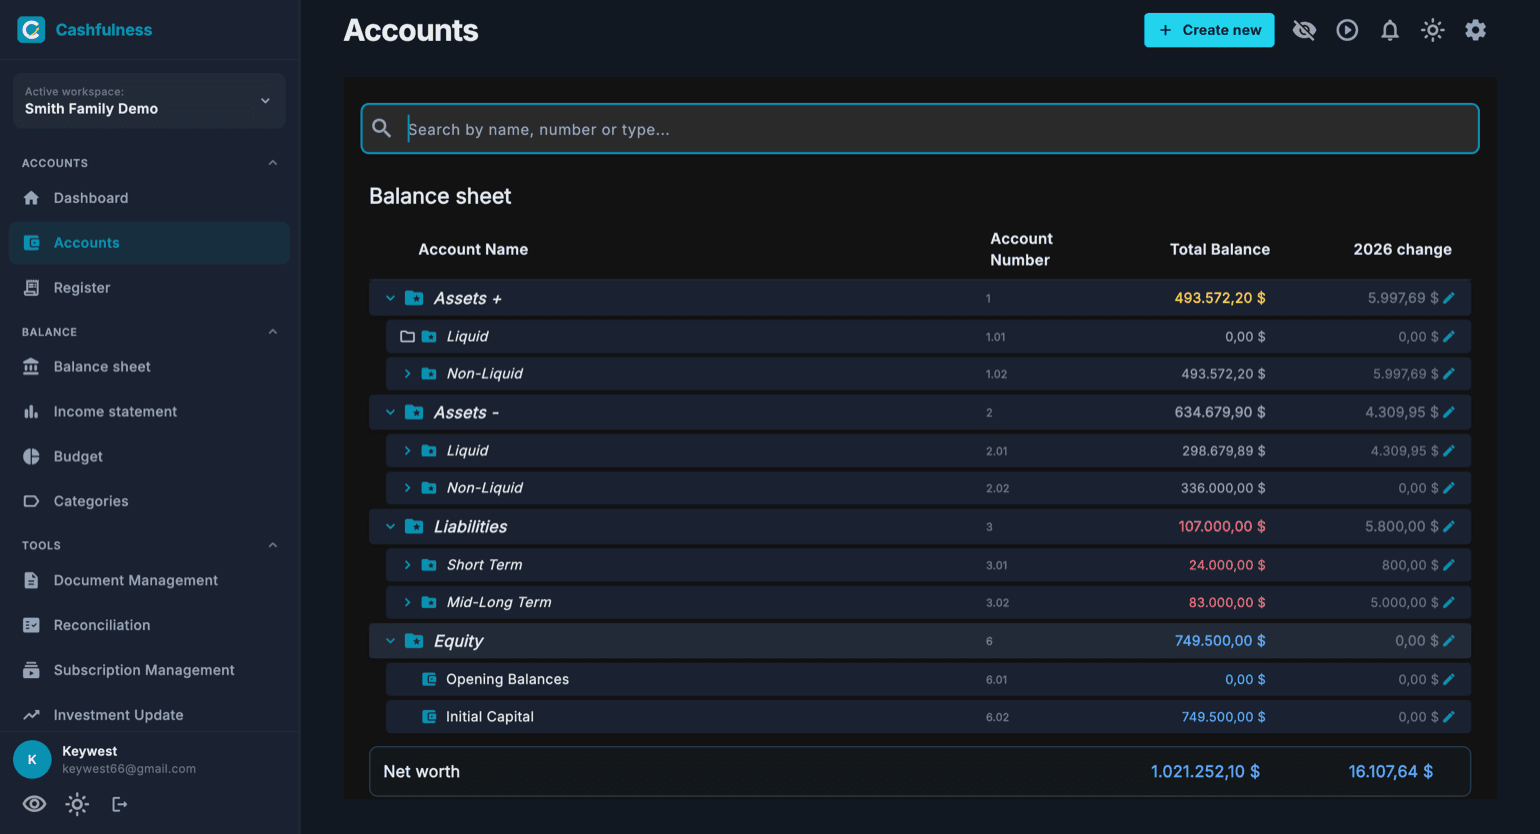The image size is (1540, 834).
Task: Collapse the Assets + group chevron
Action: (390, 298)
